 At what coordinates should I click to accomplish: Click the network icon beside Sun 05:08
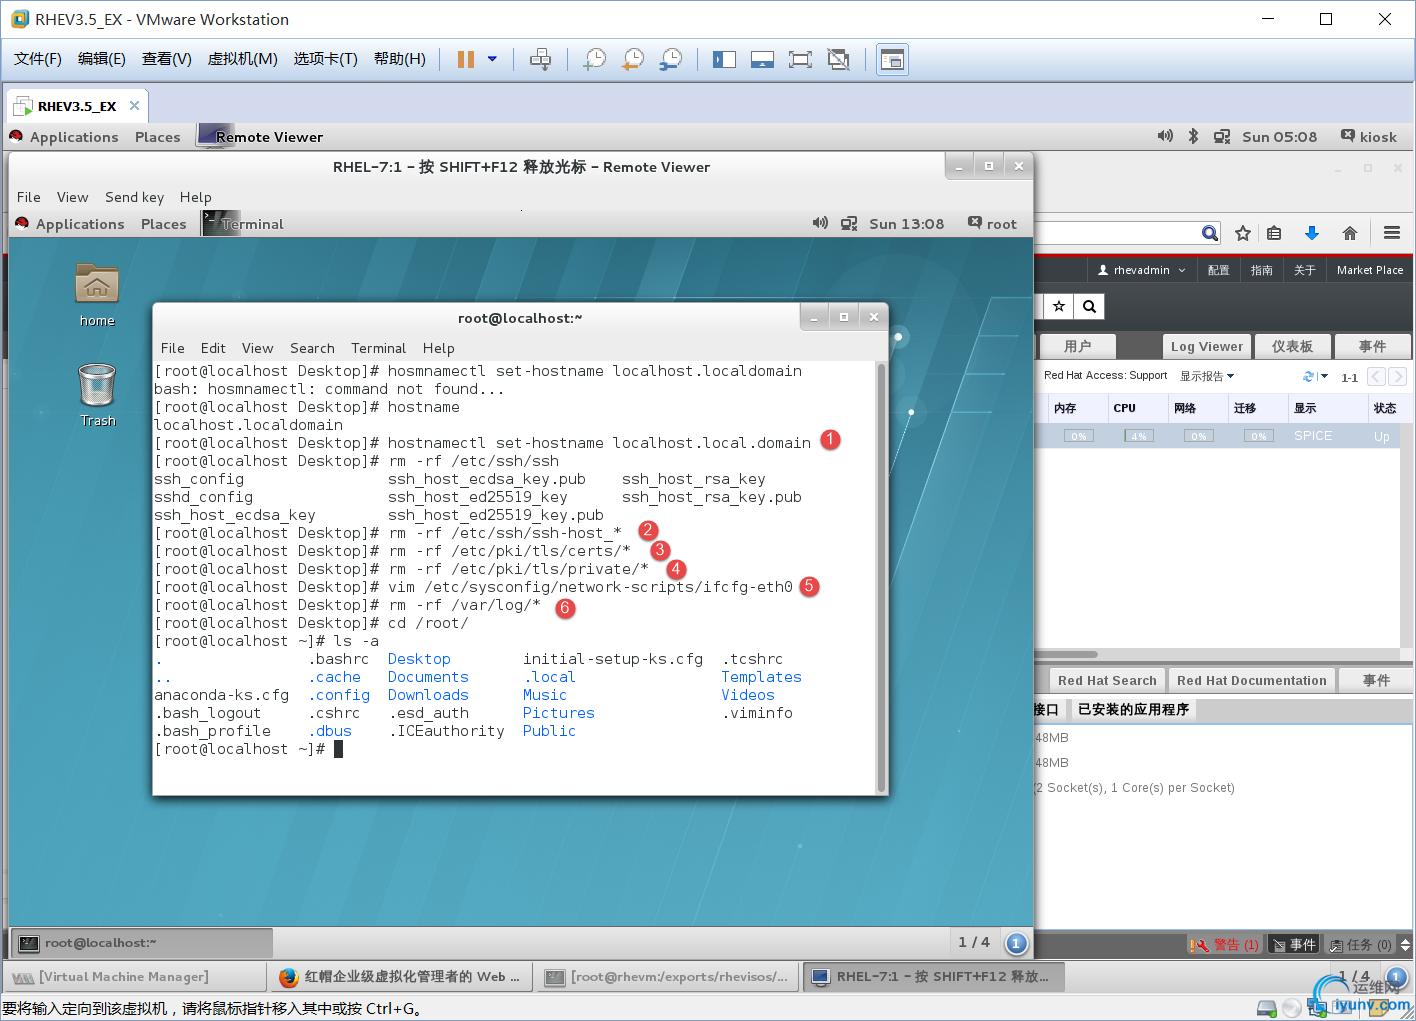(x=1222, y=137)
